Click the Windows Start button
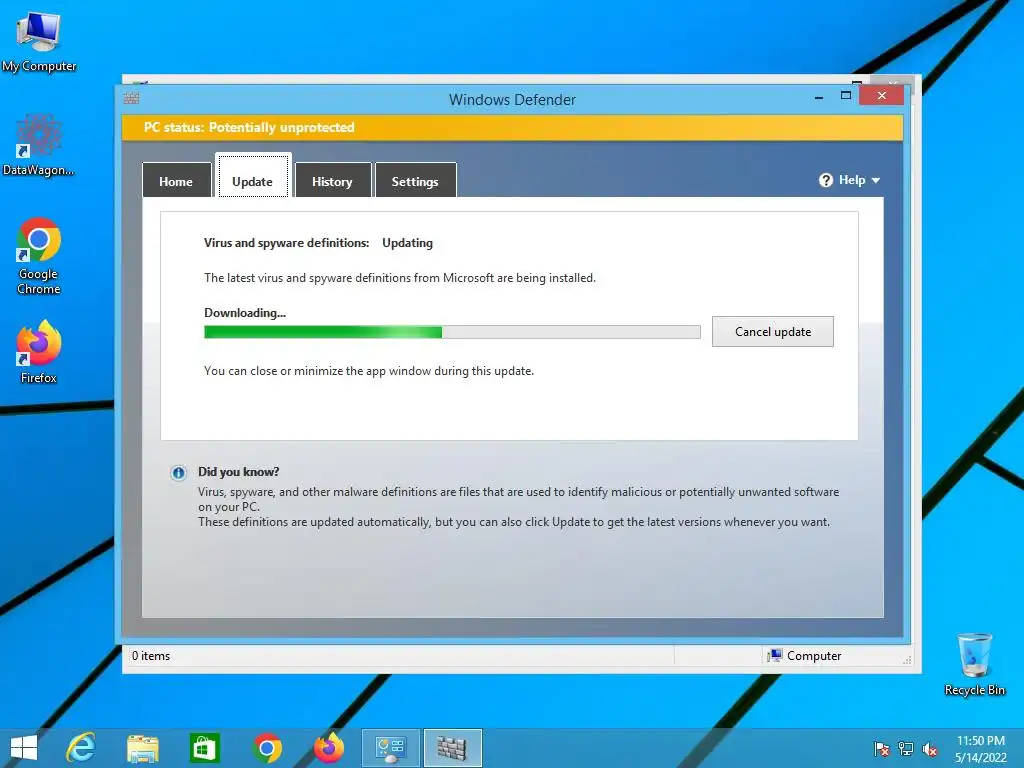The height and width of the screenshot is (768, 1024). [x=24, y=748]
